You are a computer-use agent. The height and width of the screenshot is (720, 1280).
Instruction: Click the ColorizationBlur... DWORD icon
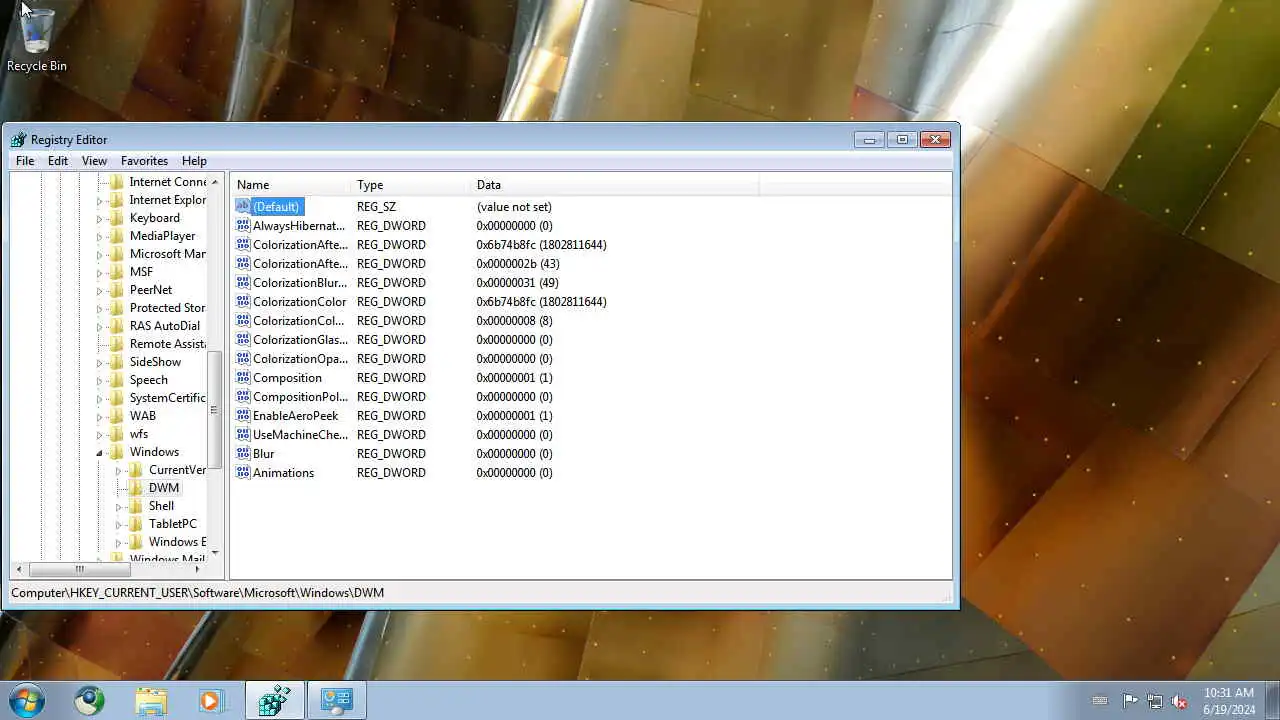[x=243, y=283]
